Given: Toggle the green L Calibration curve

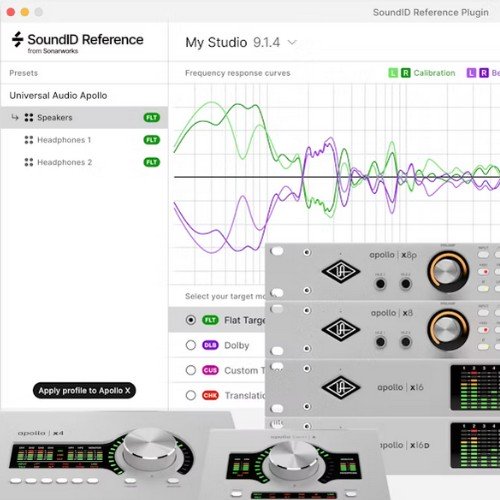Looking at the screenshot, I should click(x=393, y=73).
